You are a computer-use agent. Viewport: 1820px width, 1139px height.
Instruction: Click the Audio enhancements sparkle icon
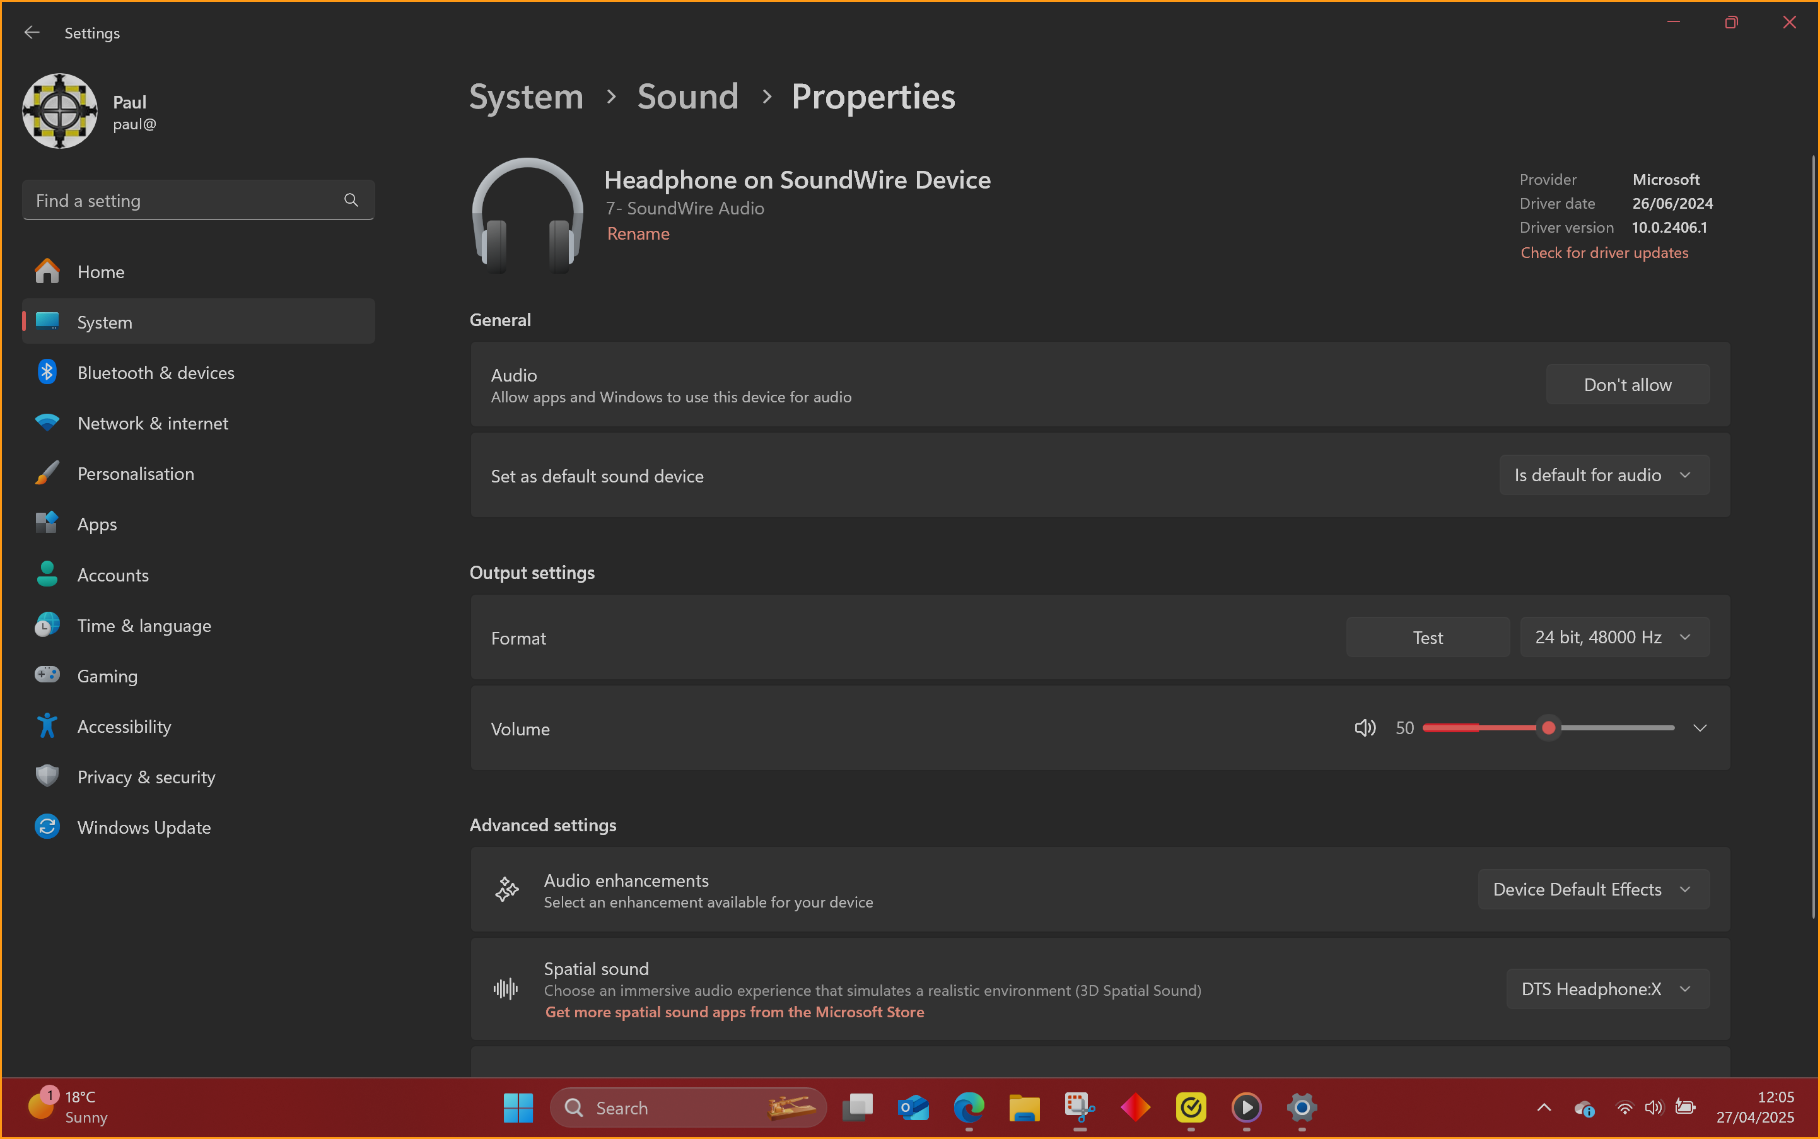pyautogui.click(x=507, y=889)
